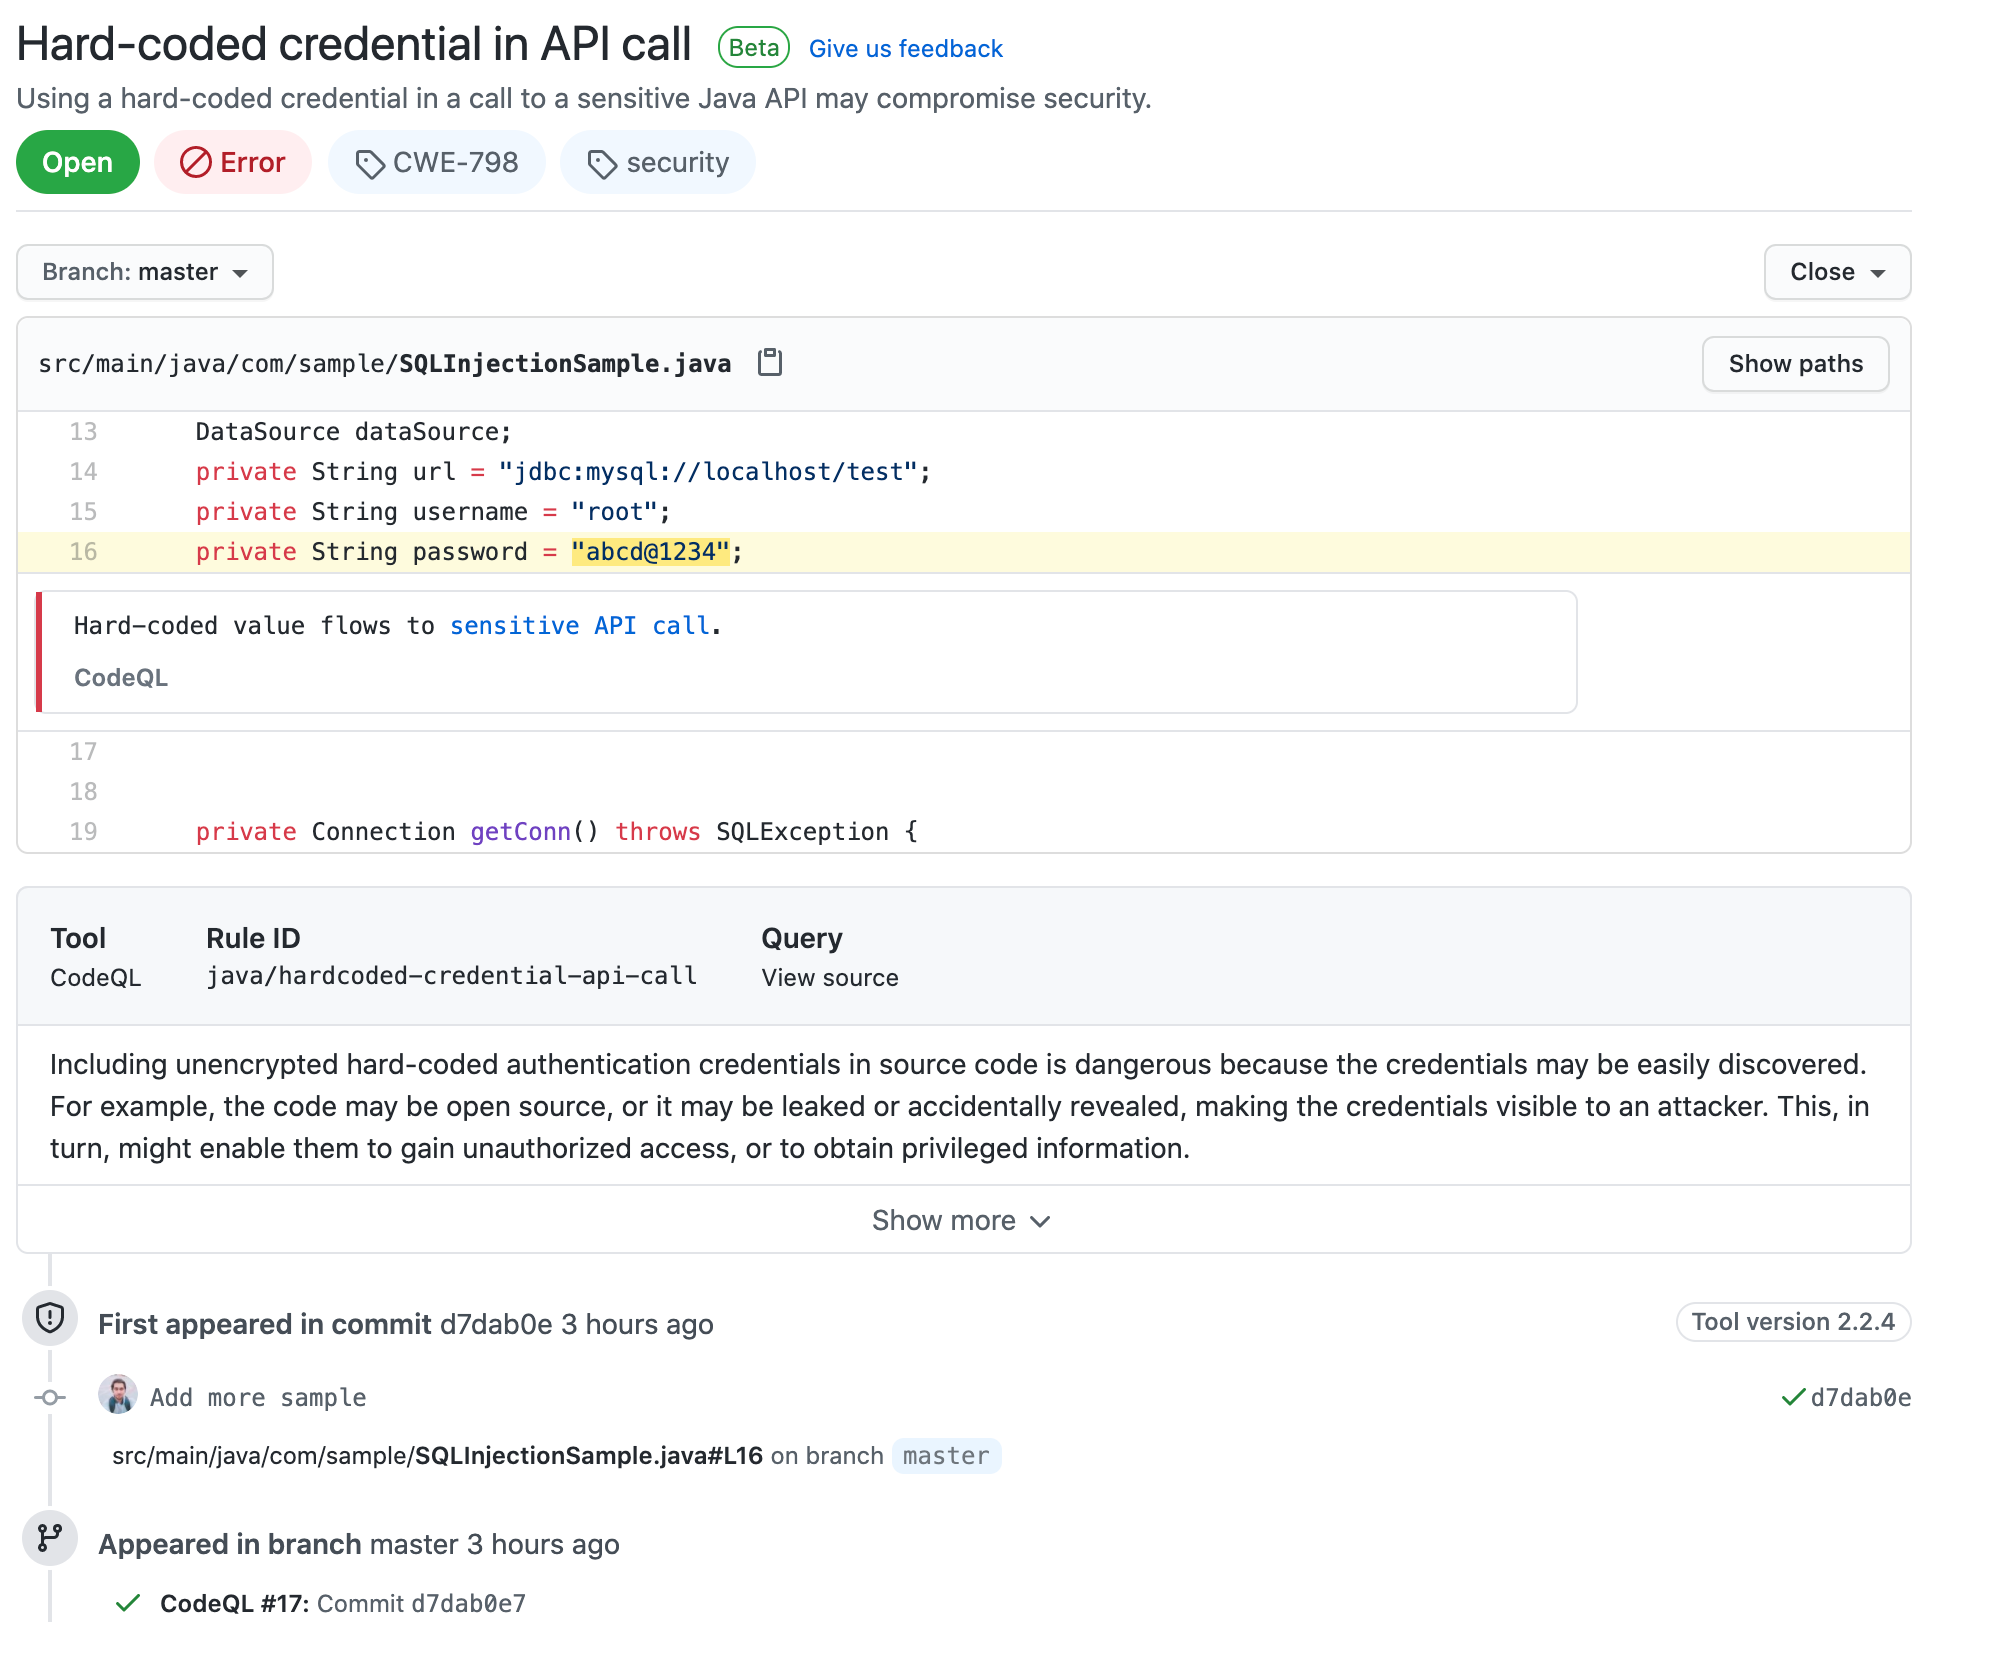Open the Close alert dropdown
This screenshot has width=1994, height=1660.
point(1836,272)
